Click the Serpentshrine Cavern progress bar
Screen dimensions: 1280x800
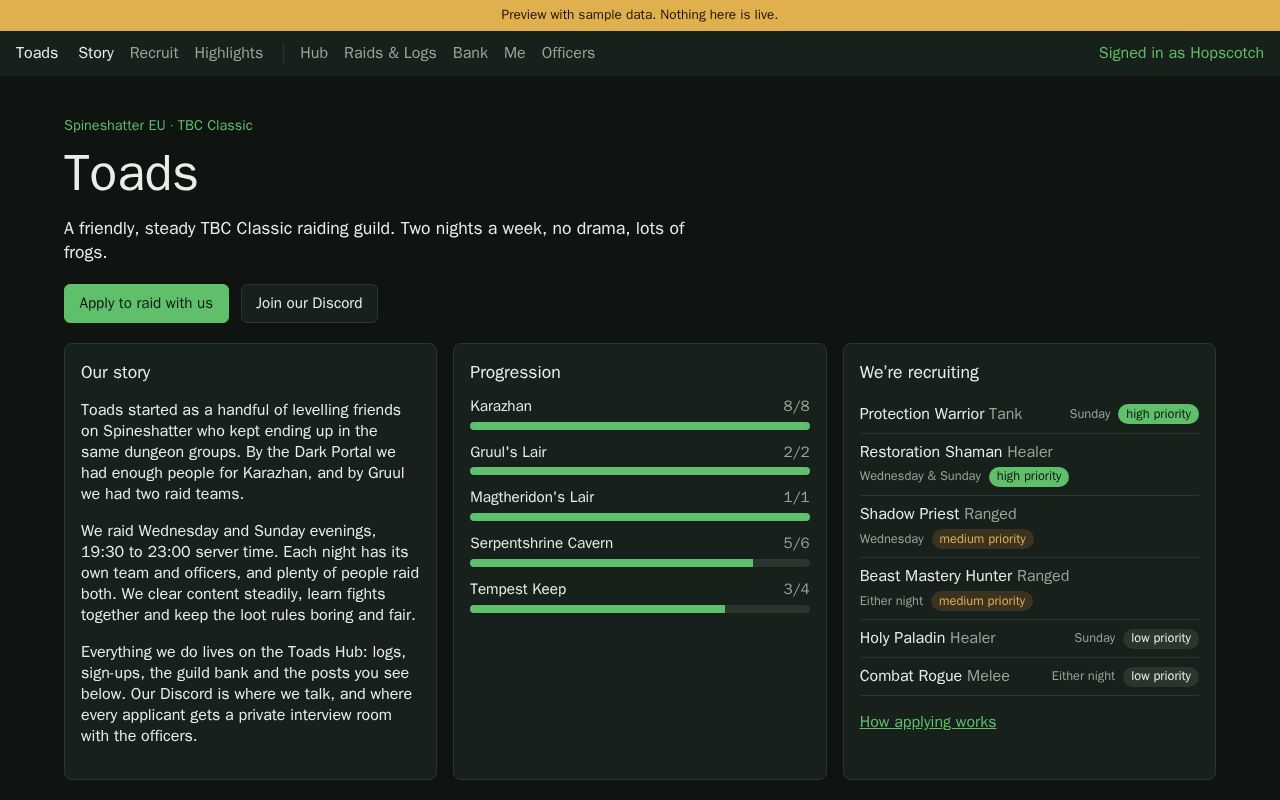tap(640, 563)
